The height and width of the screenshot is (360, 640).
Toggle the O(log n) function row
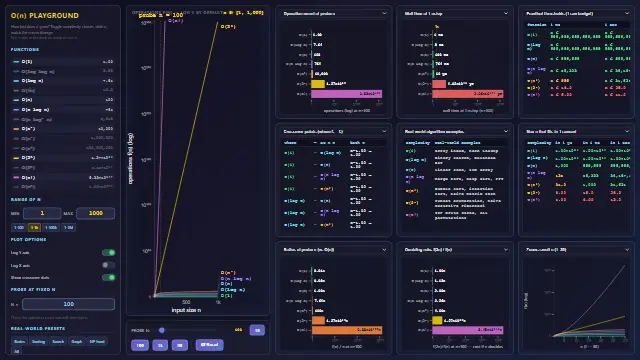click(63, 81)
